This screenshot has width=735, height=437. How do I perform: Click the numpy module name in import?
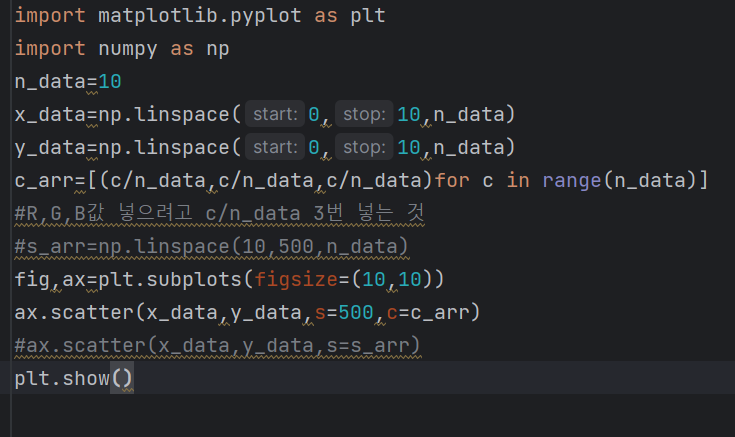point(128,49)
